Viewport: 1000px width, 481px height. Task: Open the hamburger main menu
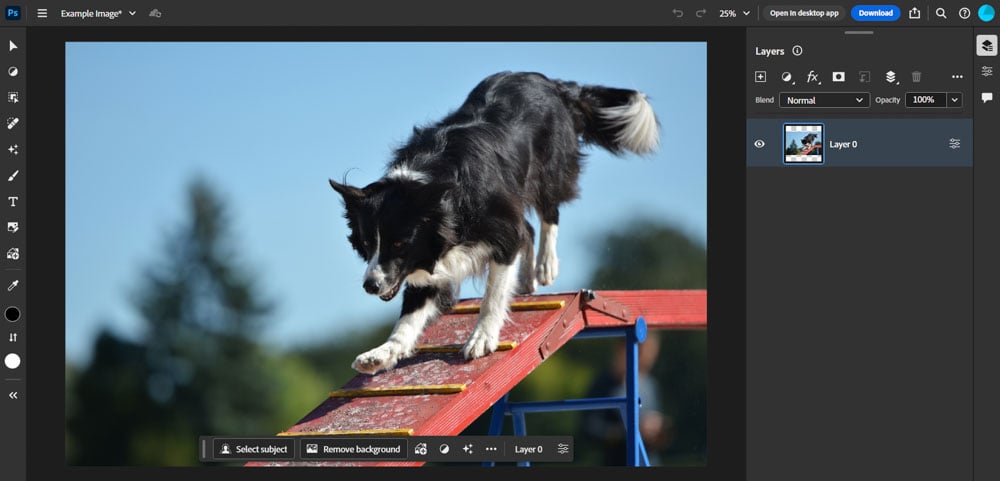[x=42, y=13]
